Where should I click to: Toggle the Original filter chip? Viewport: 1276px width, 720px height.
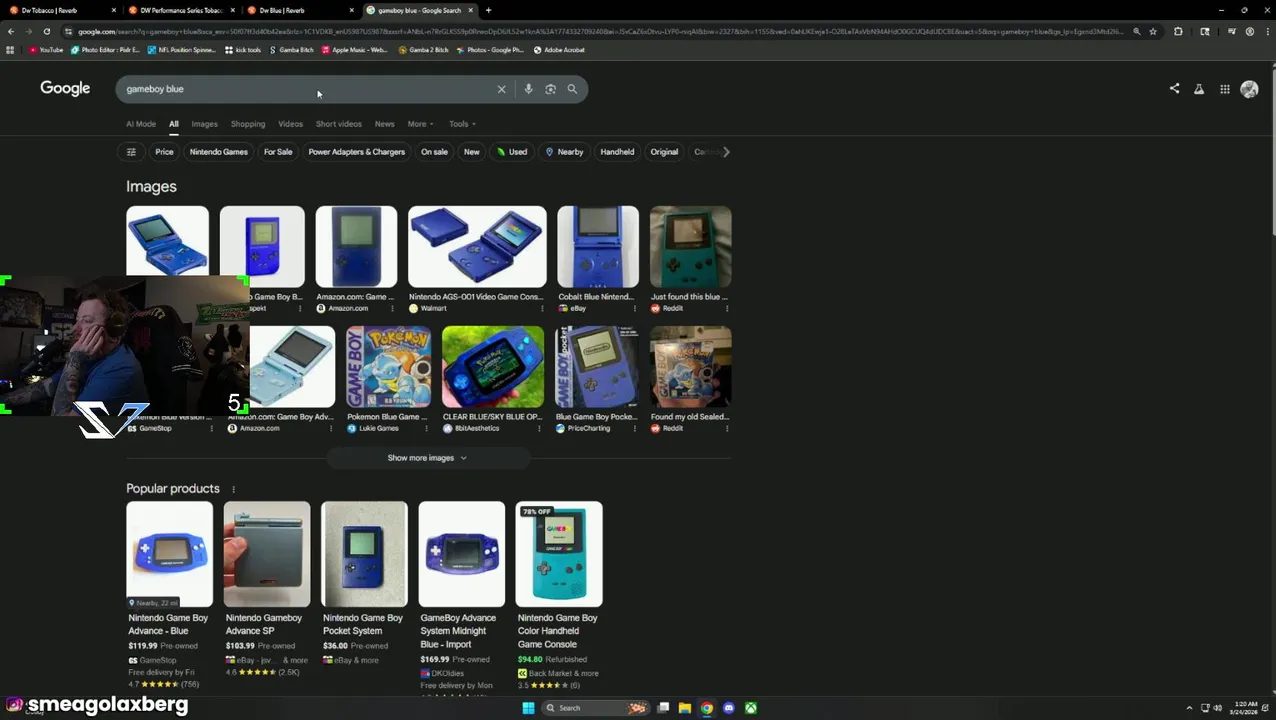tap(664, 152)
